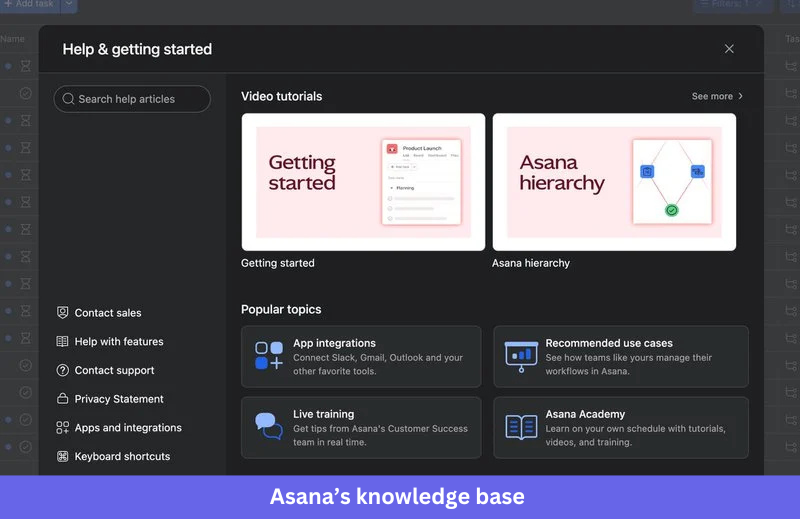Click the Video tutorials heading
Viewport: 800px width, 519px height.
coord(282,96)
